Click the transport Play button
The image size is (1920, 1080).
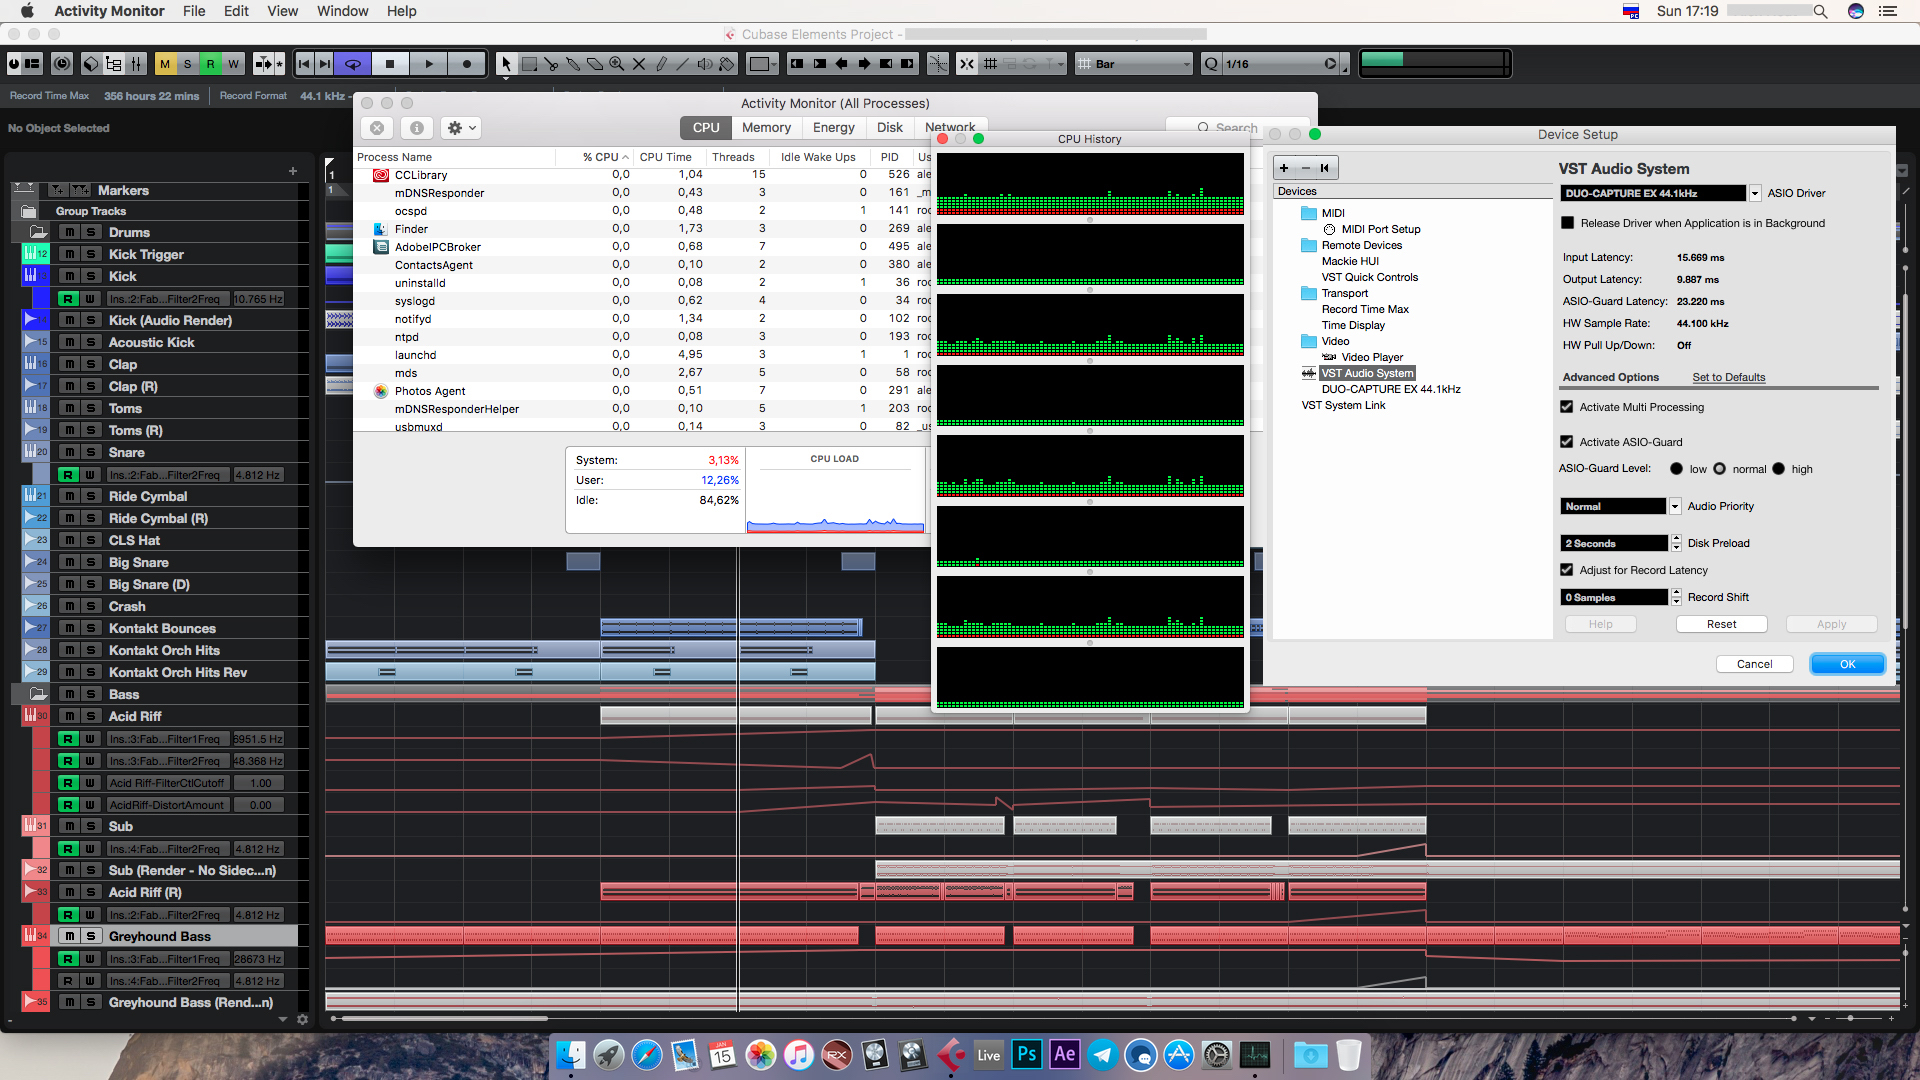click(x=429, y=64)
